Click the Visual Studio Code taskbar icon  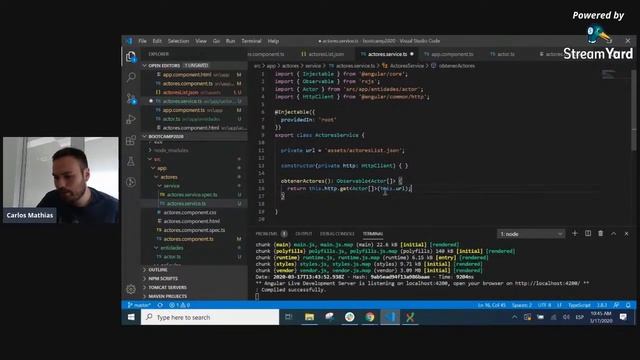click(x=390, y=317)
